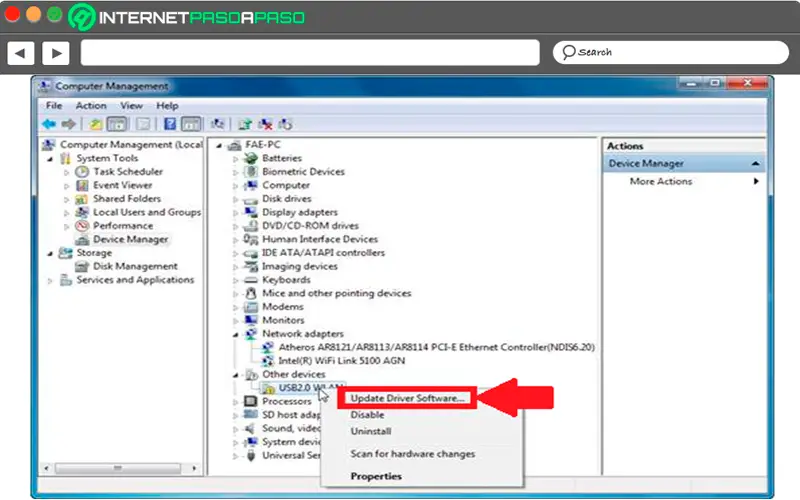Click the Back arrow in Computer Management toolbar
This screenshot has width=800, height=500.
pyautogui.click(x=49, y=124)
